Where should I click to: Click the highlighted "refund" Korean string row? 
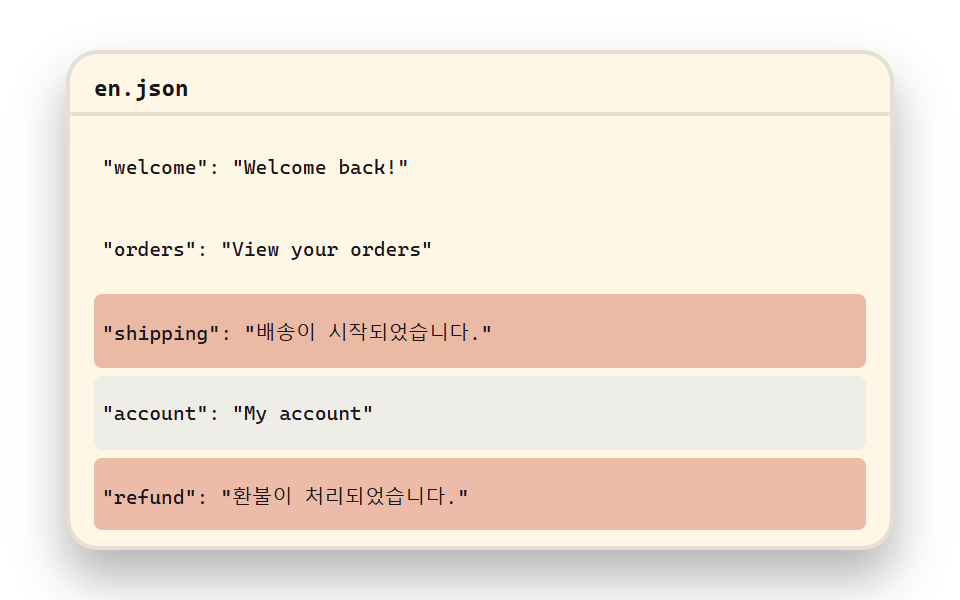click(x=480, y=494)
